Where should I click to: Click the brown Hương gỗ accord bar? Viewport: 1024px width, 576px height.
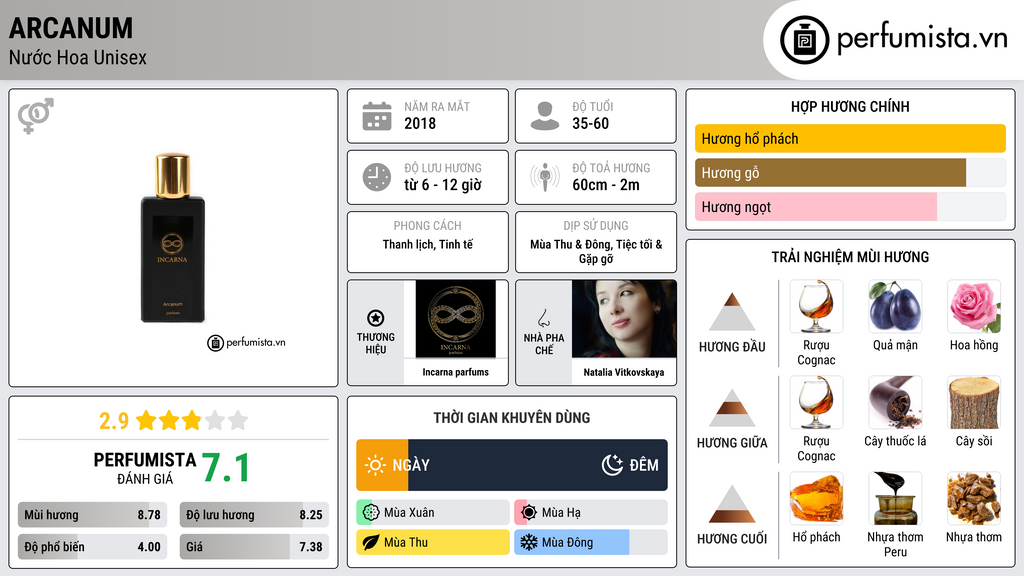point(830,173)
